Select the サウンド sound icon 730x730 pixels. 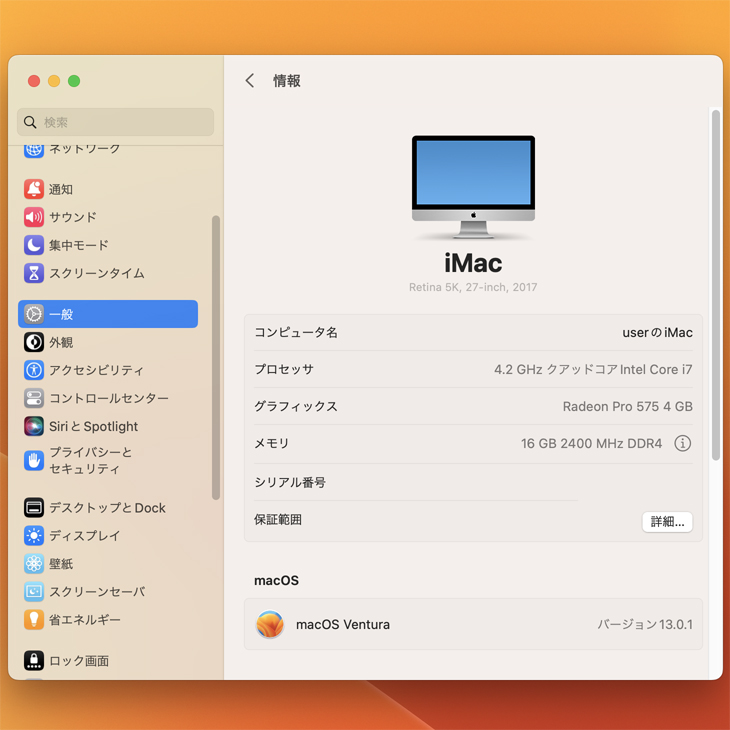click(34, 217)
